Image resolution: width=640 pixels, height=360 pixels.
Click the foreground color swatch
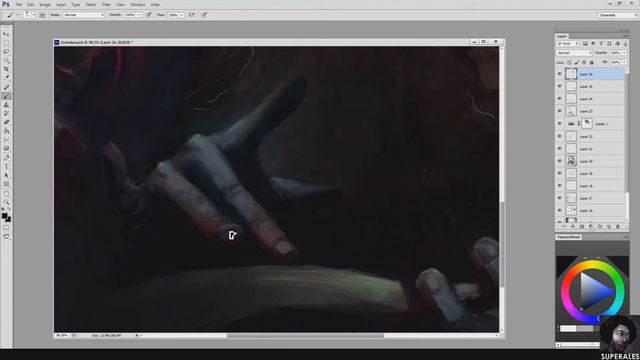pyautogui.click(x=4, y=216)
